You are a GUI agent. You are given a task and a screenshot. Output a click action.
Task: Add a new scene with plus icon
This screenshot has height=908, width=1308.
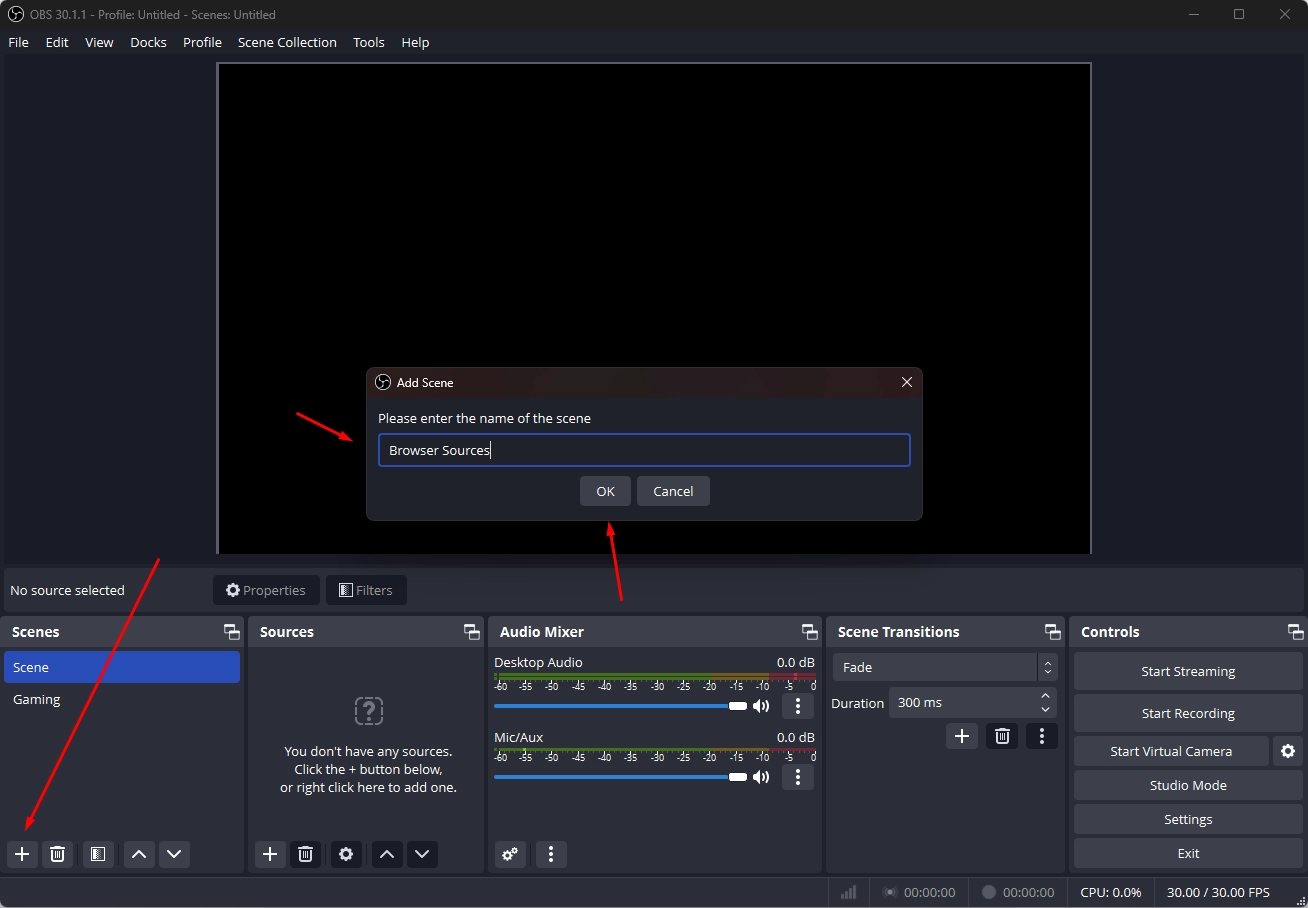[22, 854]
